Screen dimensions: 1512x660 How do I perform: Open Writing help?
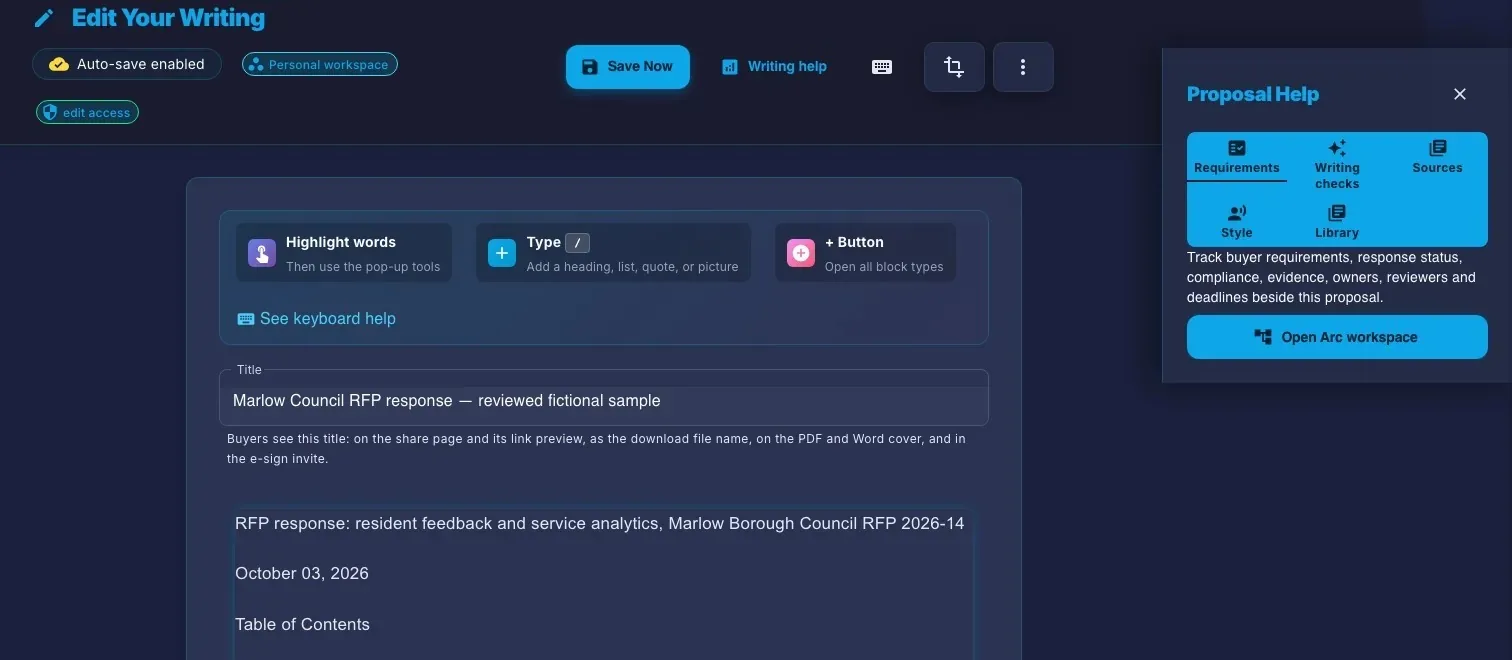775,67
